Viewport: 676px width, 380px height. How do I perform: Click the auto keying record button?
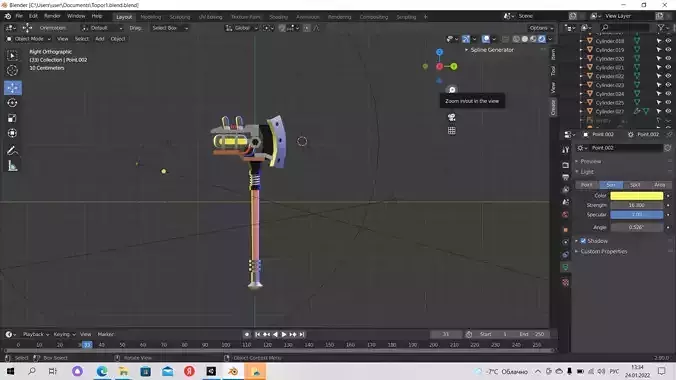click(247, 334)
